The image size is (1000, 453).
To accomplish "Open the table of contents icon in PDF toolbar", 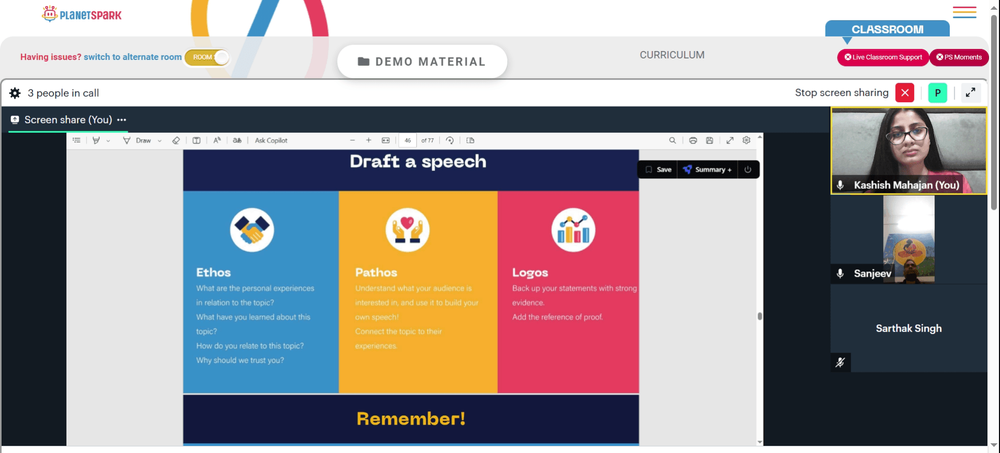I will pos(77,140).
